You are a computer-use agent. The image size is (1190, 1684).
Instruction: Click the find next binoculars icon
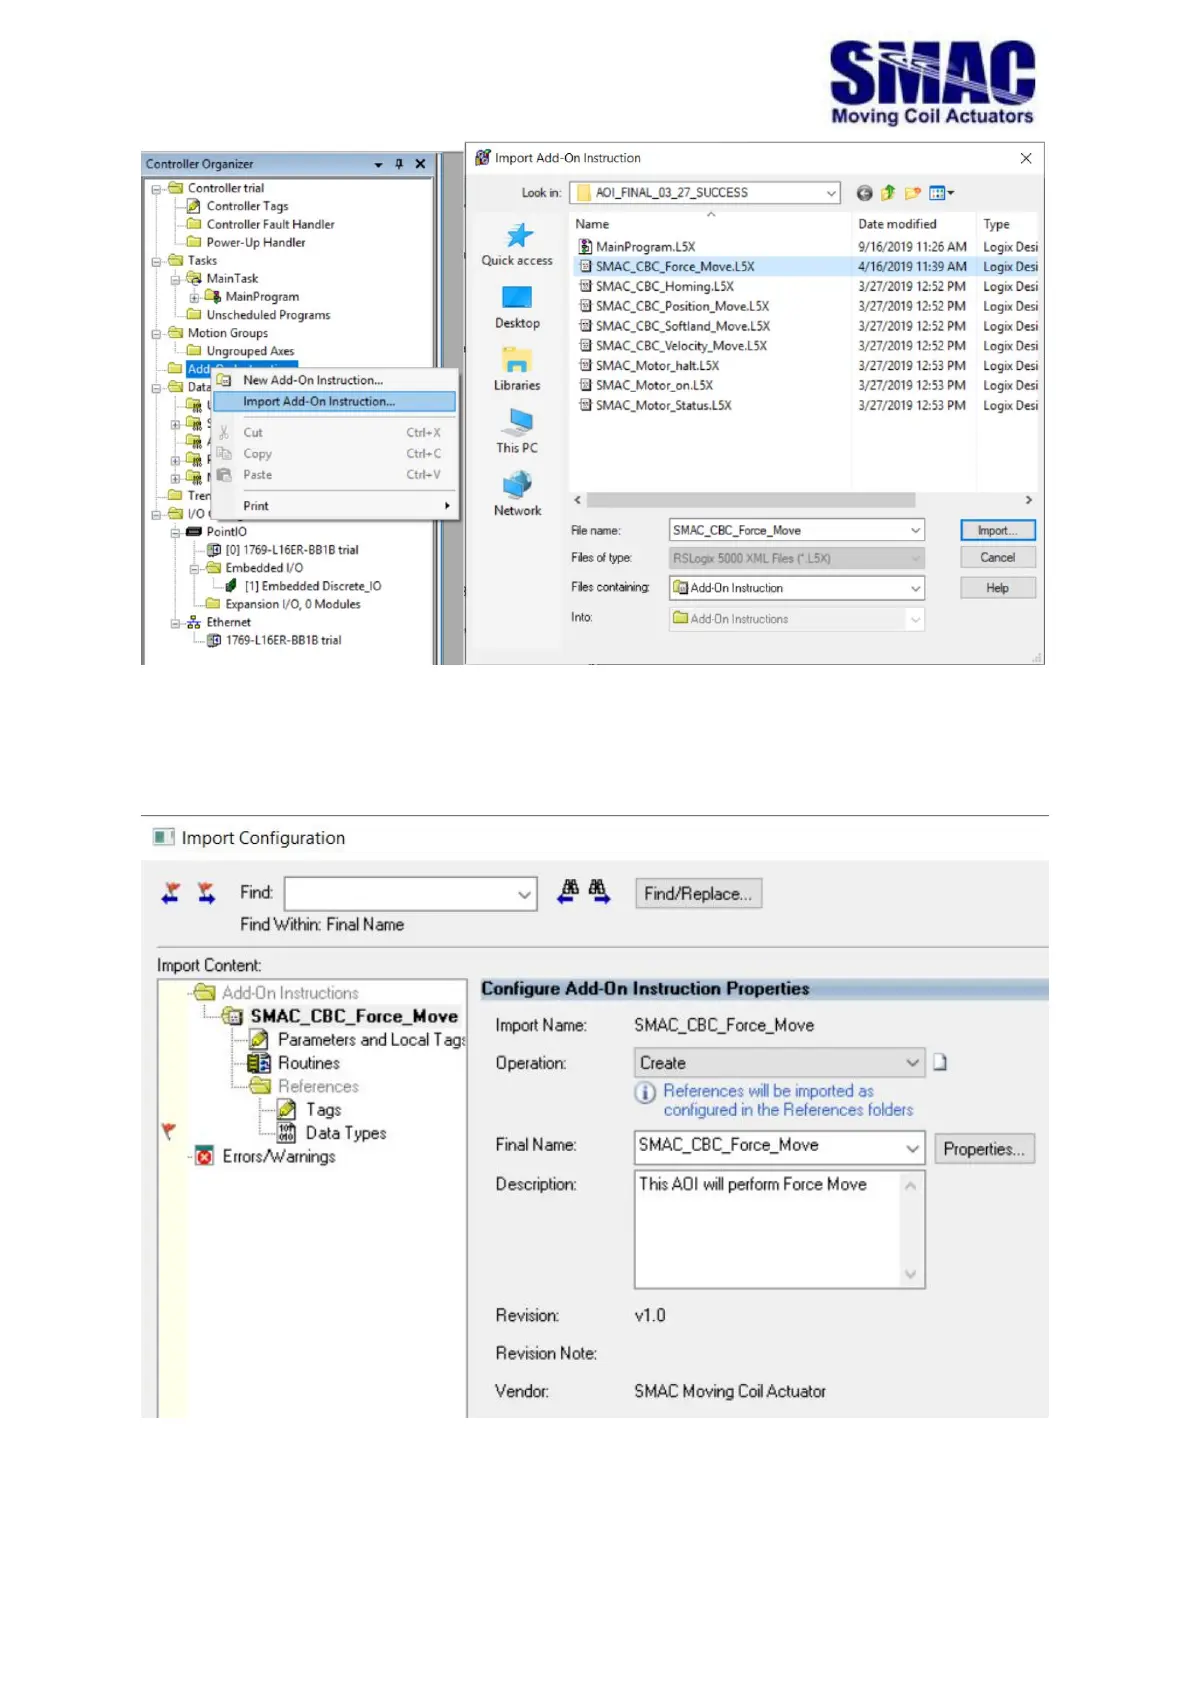[599, 892]
